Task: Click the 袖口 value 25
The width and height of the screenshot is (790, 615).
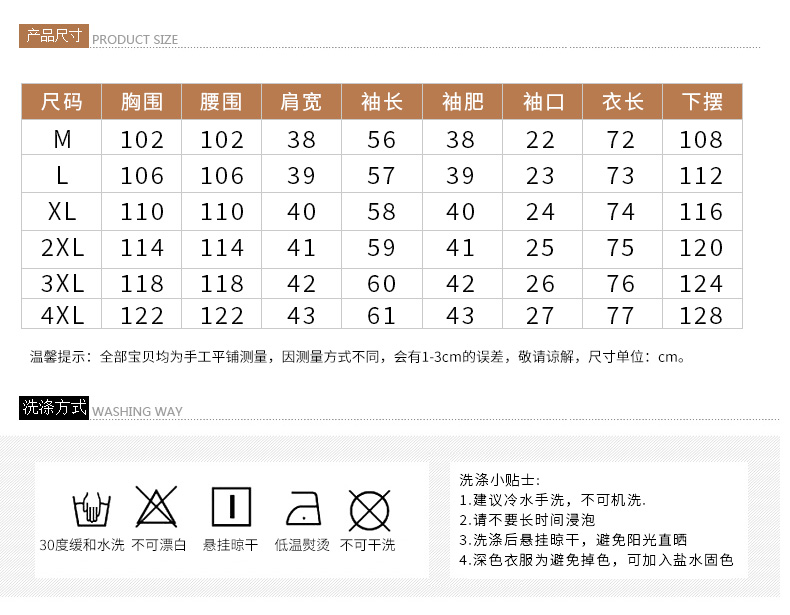Action: click(x=540, y=248)
